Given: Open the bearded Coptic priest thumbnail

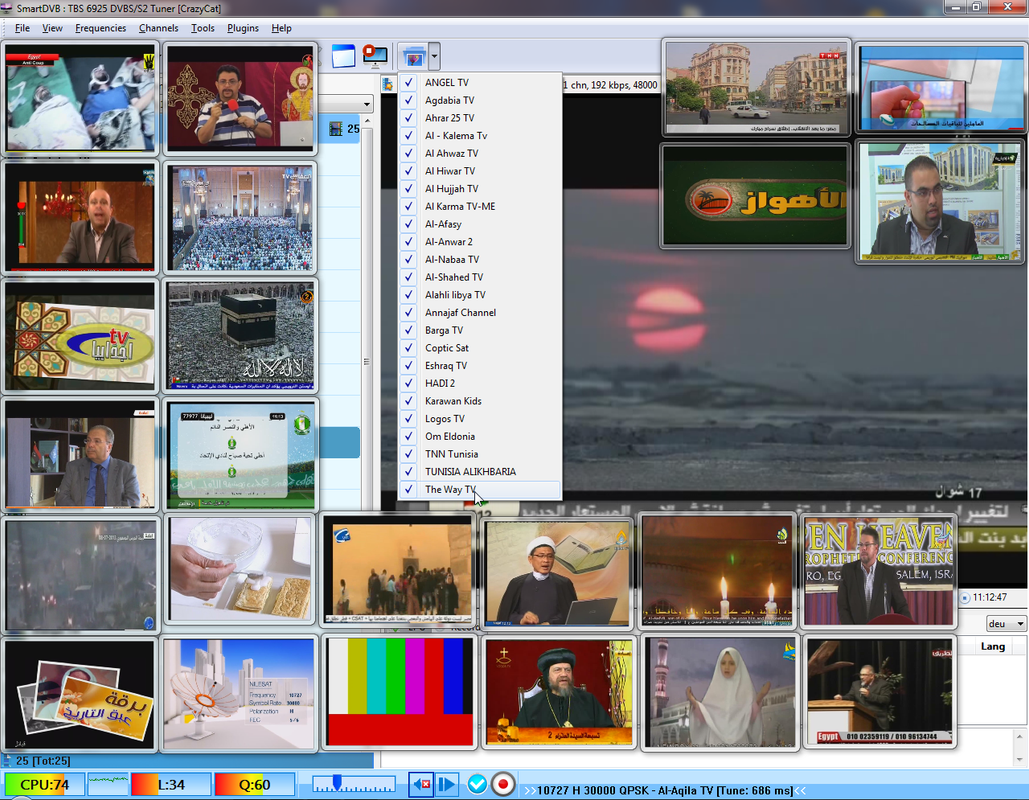Looking at the screenshot, I should (x=558, y=692).
